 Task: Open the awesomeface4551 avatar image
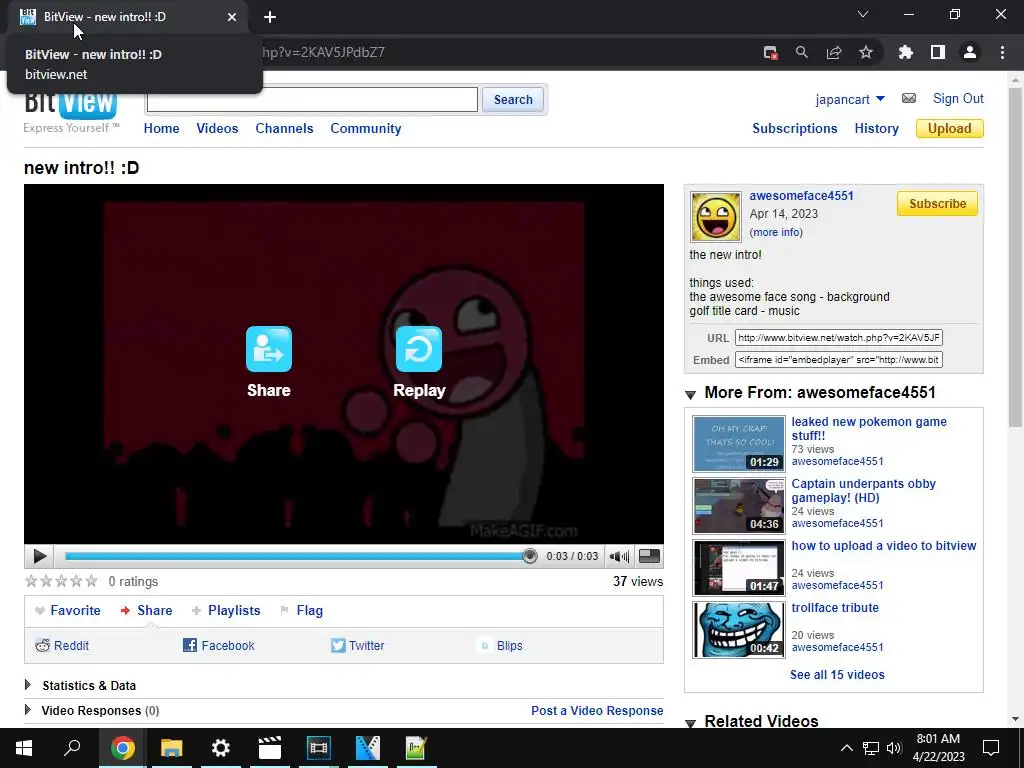(716, 217)
